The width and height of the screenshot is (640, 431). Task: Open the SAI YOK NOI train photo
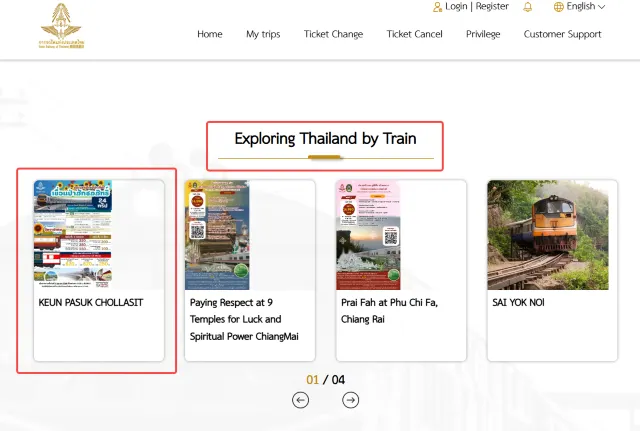[548, 235]
